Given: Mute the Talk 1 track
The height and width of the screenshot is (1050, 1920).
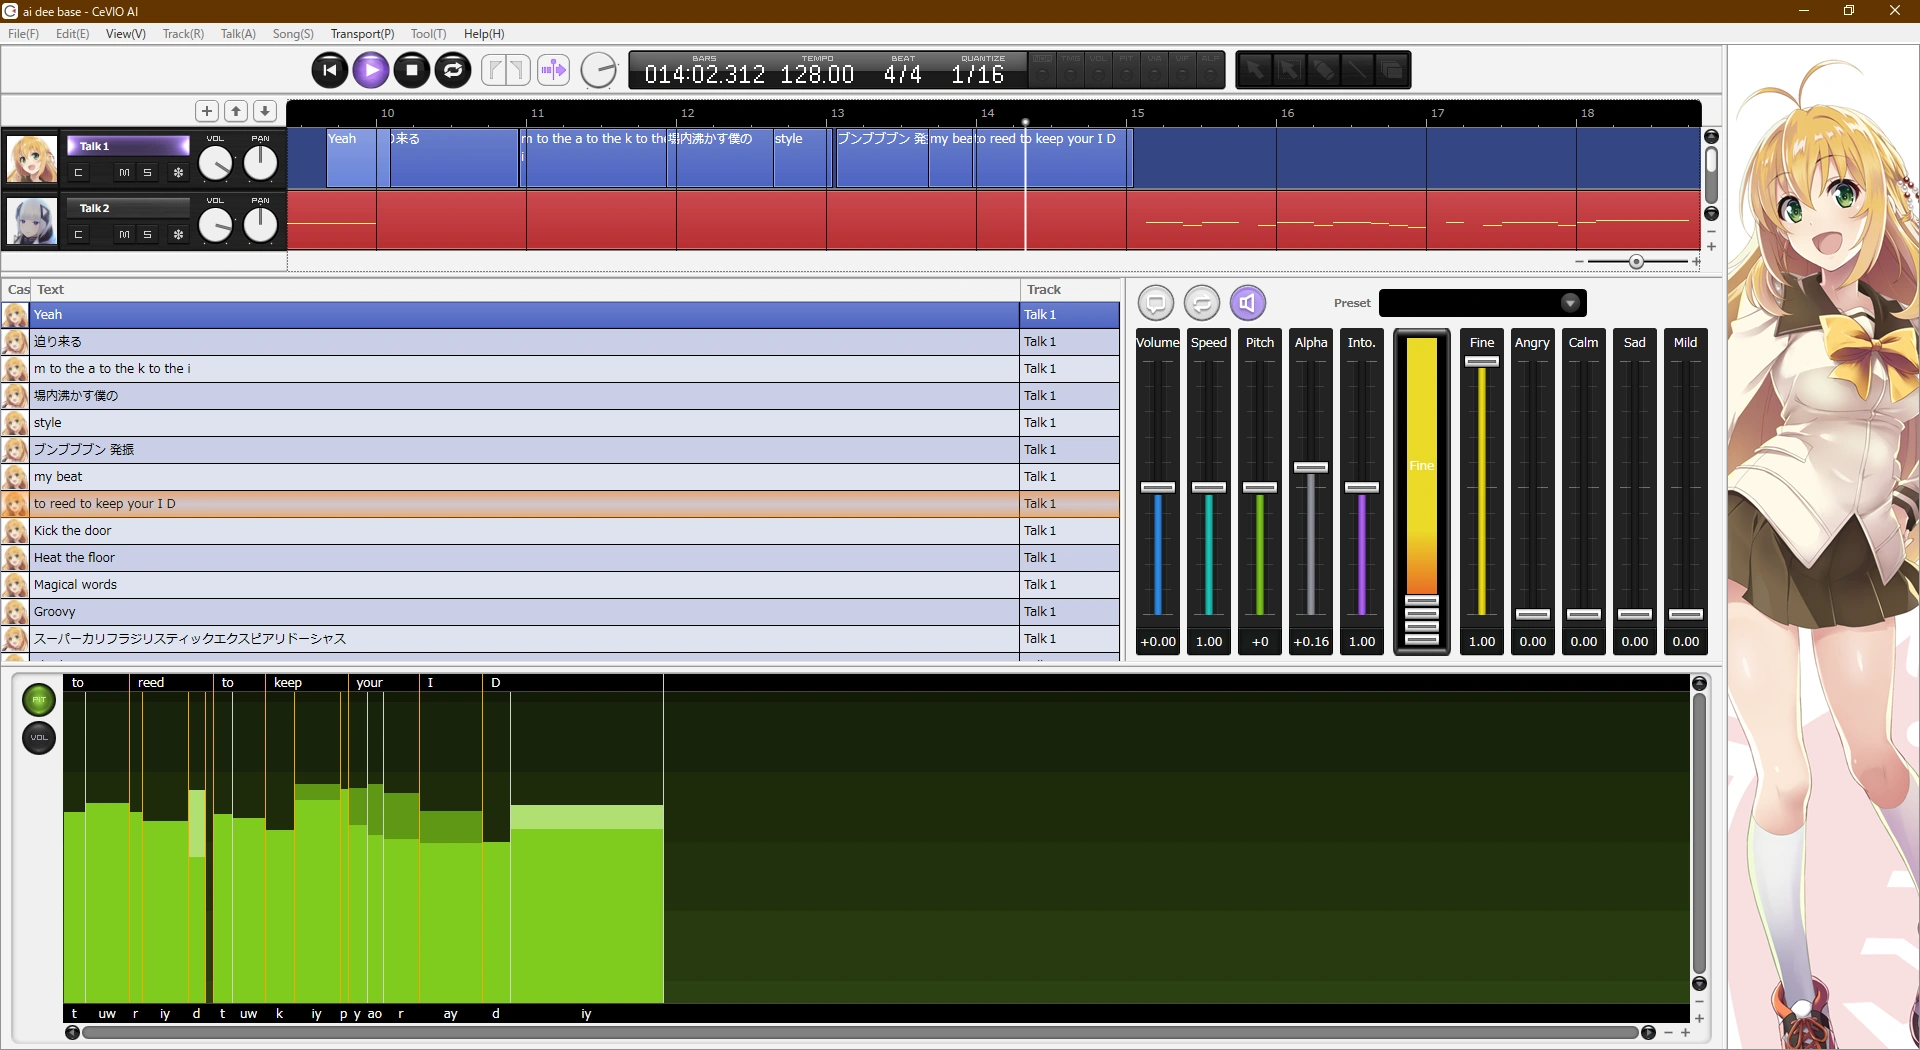Looking at the screenshot, I should 124,173.
